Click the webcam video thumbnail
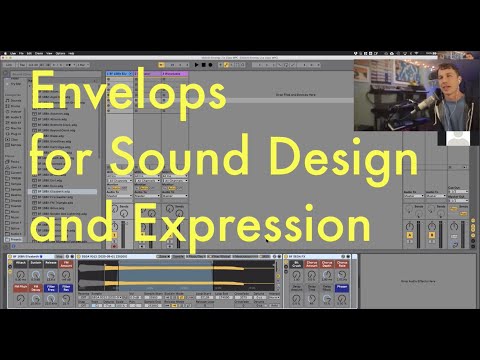480x360 pixels. [x=417, y=95]
